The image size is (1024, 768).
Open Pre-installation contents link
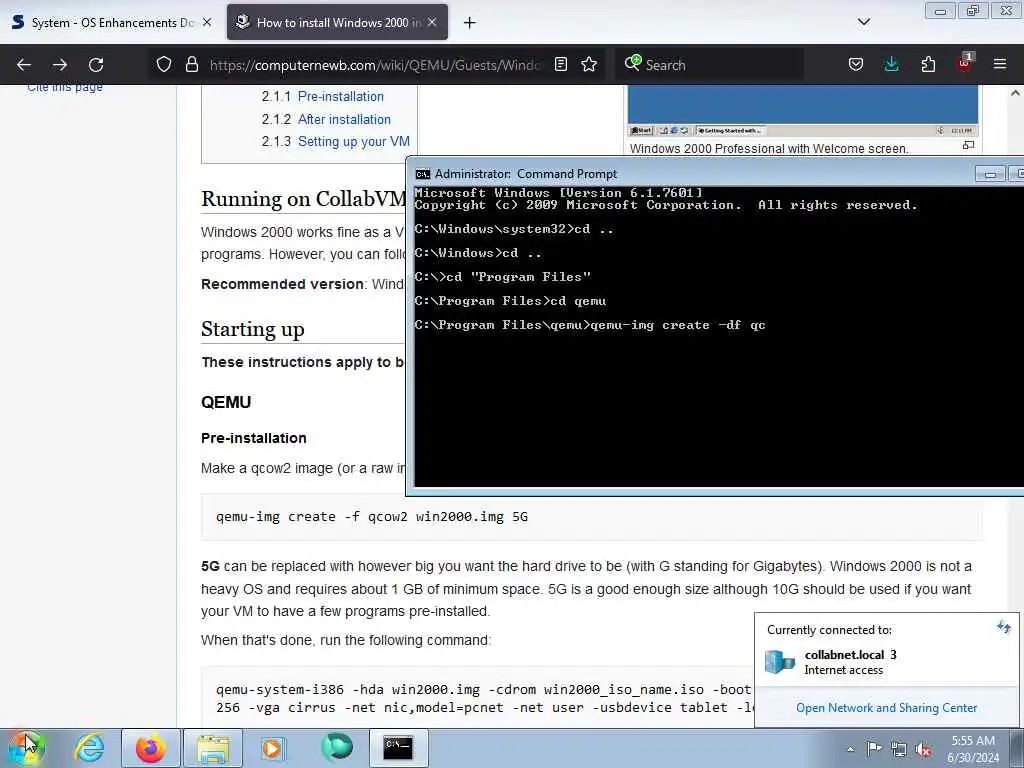tap(341, 97)
